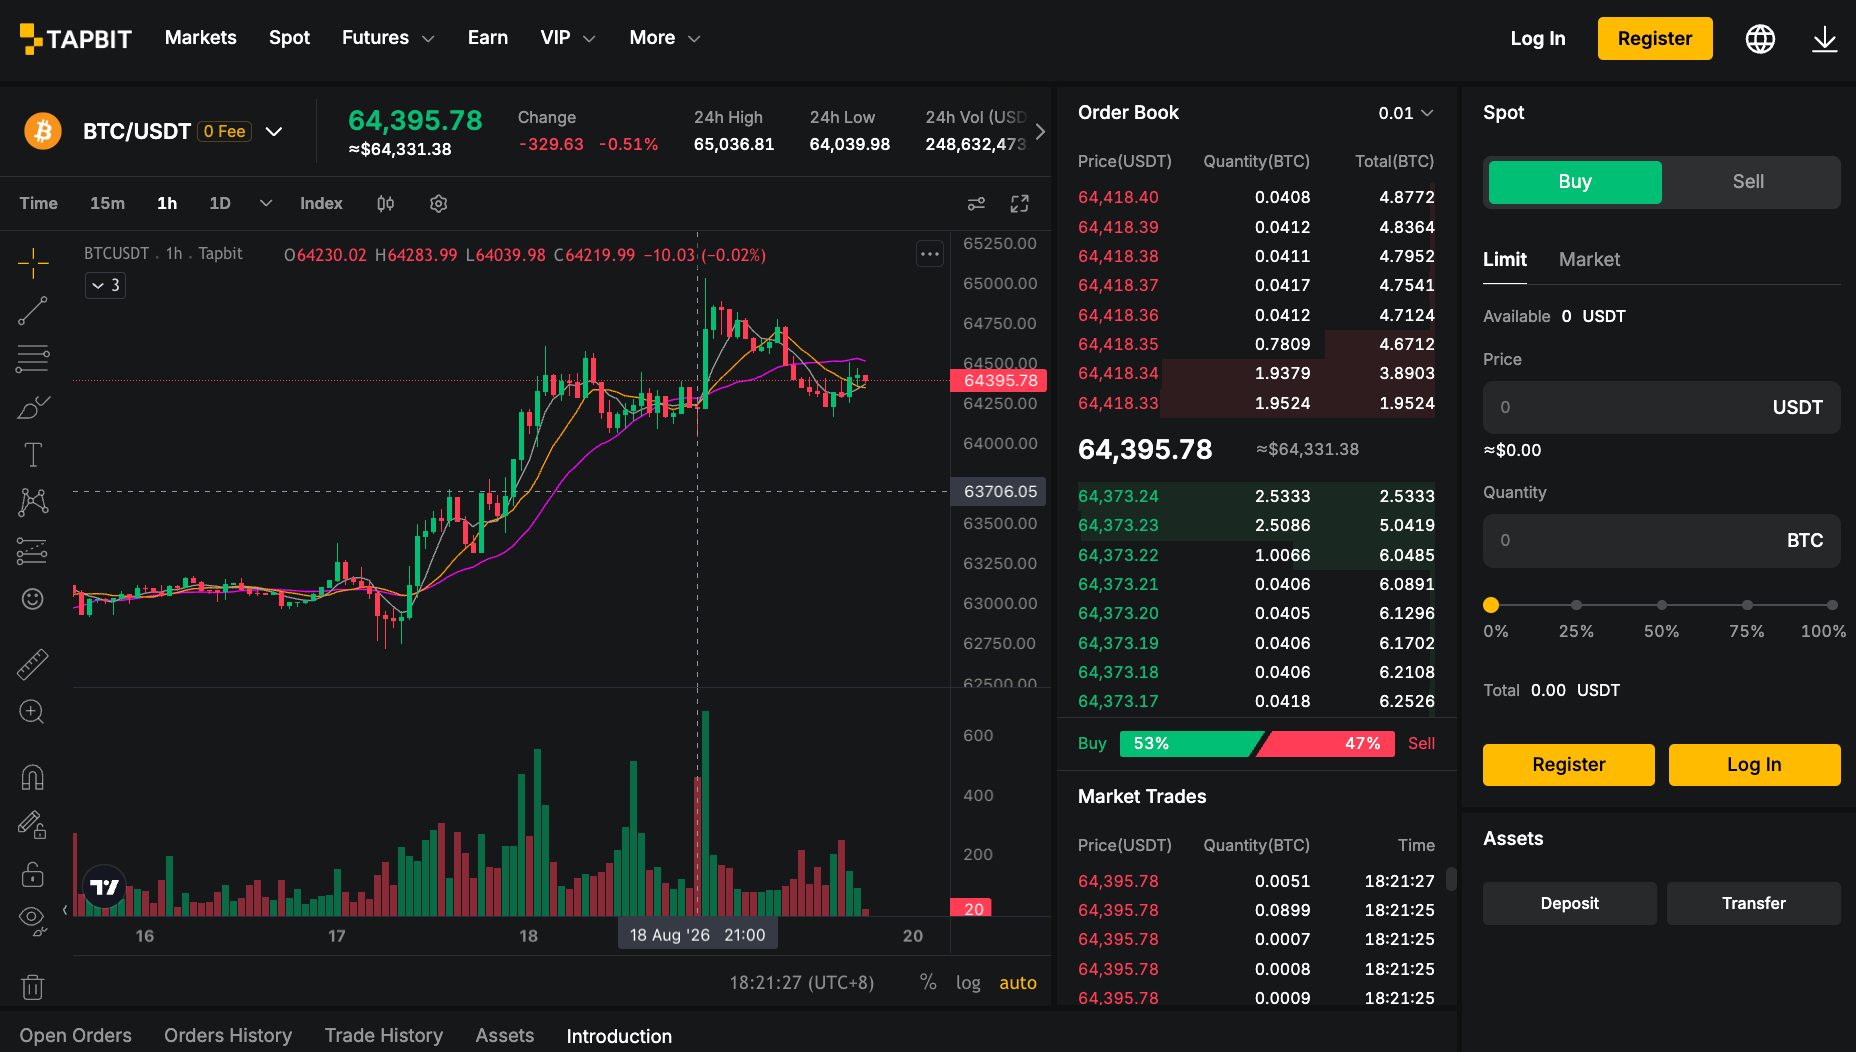
Task: Select the crosshair cursor tool
Action: pos(33,263)
